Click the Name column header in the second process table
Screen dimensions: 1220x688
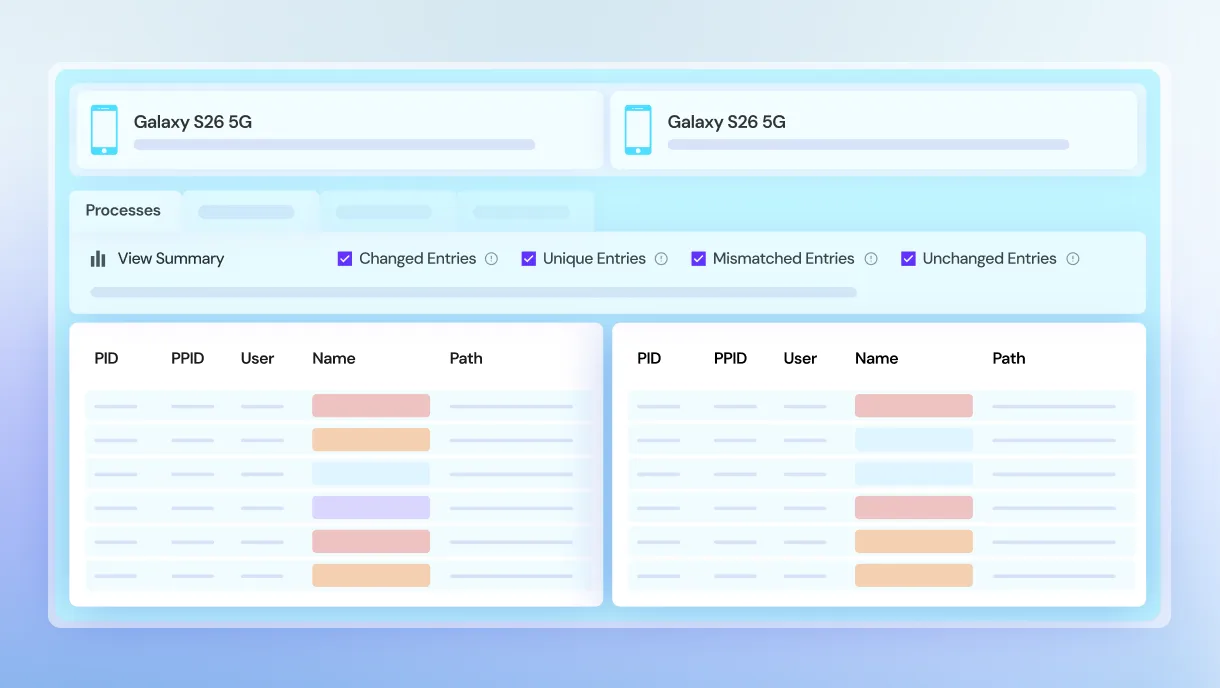pos(877,358)
